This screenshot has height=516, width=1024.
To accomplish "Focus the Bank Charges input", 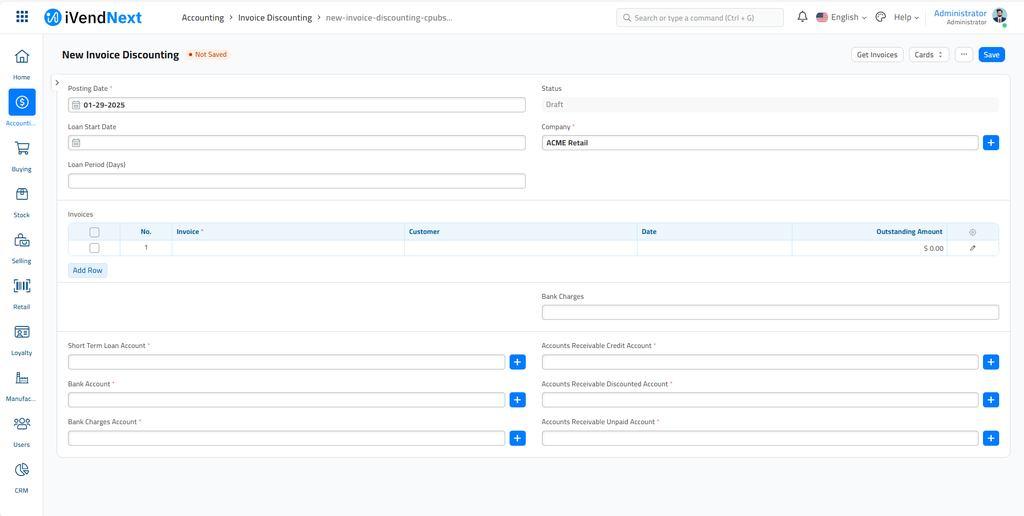I will pyautogui.click(x=770, y=312).
